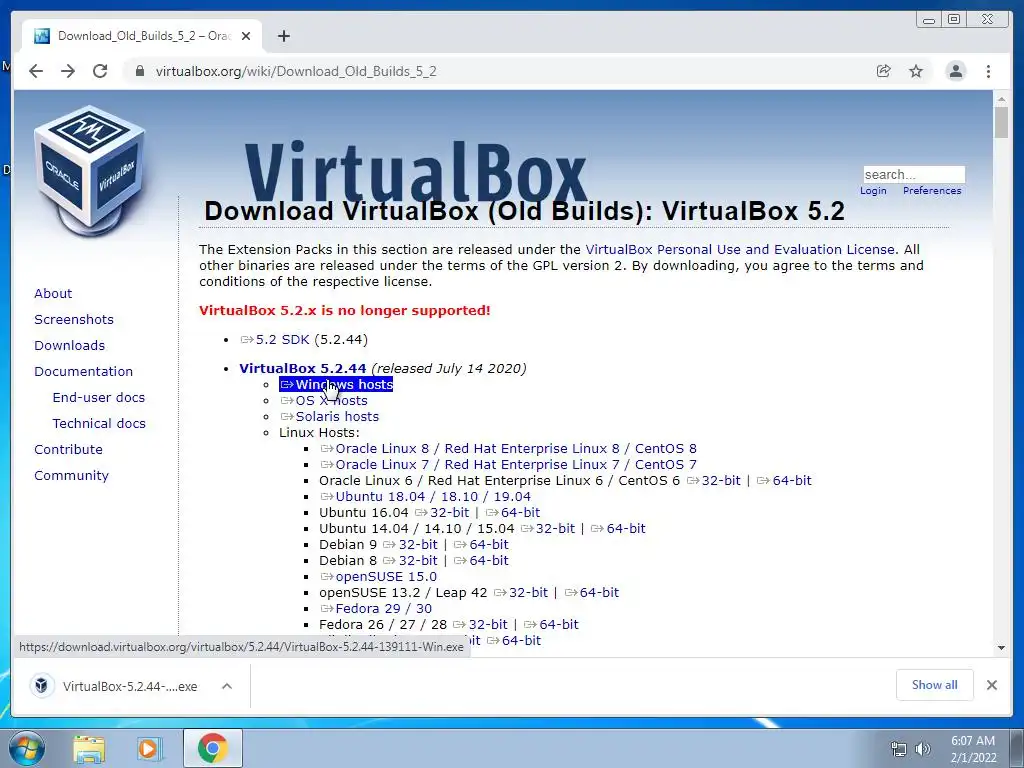Open the Login link
Image resolution: width=1024 pixels, height=768 pixels.
click(x=873, y=191)
